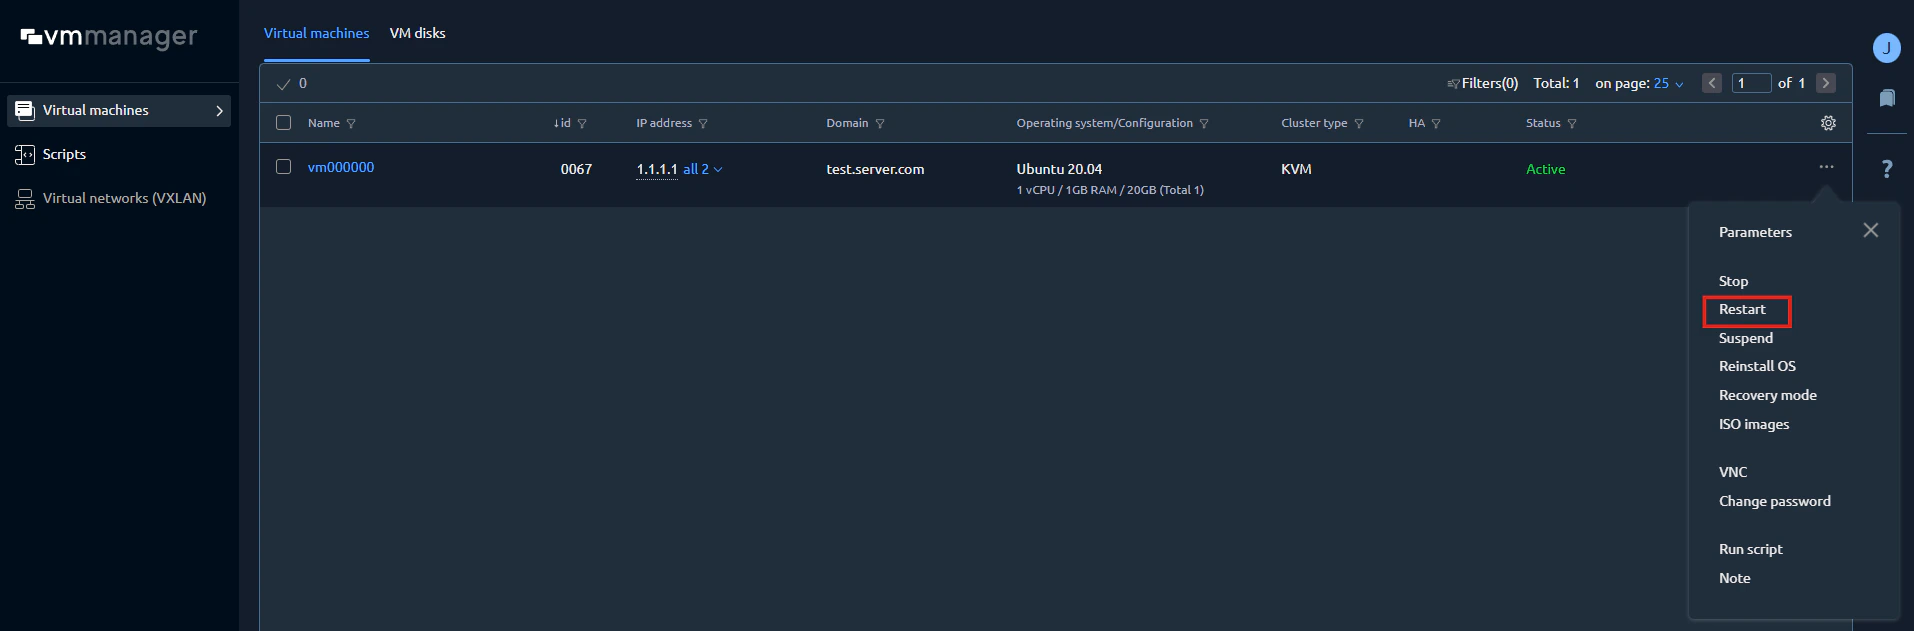Tick the checkbox for vm000000 row

(x=284, y=167)
